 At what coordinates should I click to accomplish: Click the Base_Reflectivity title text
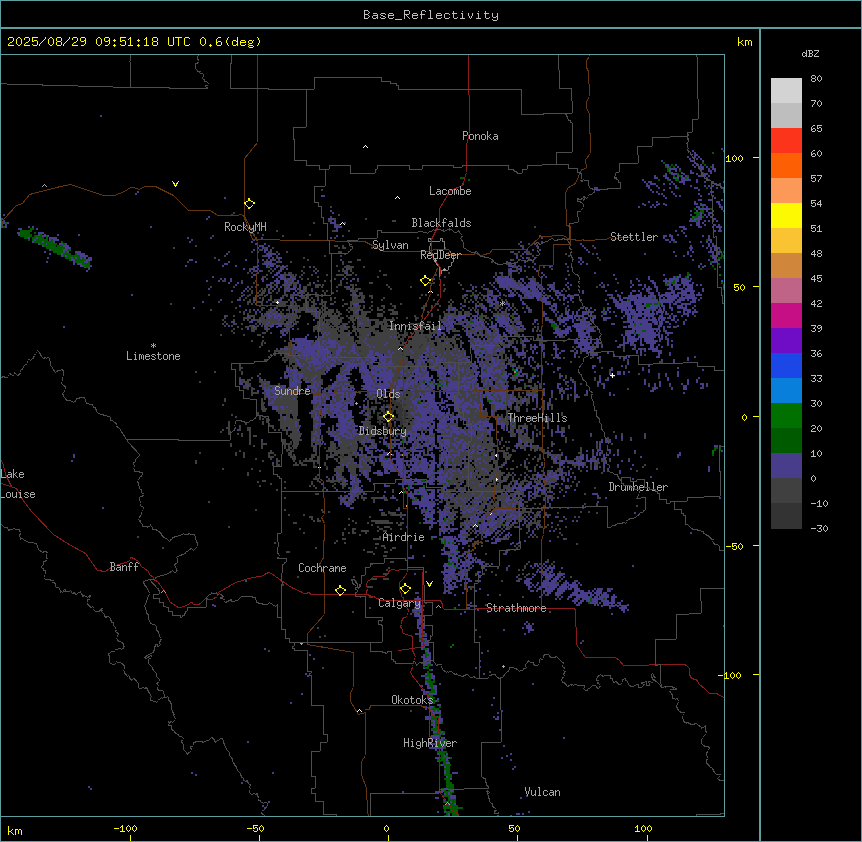(x=431, y=15)
